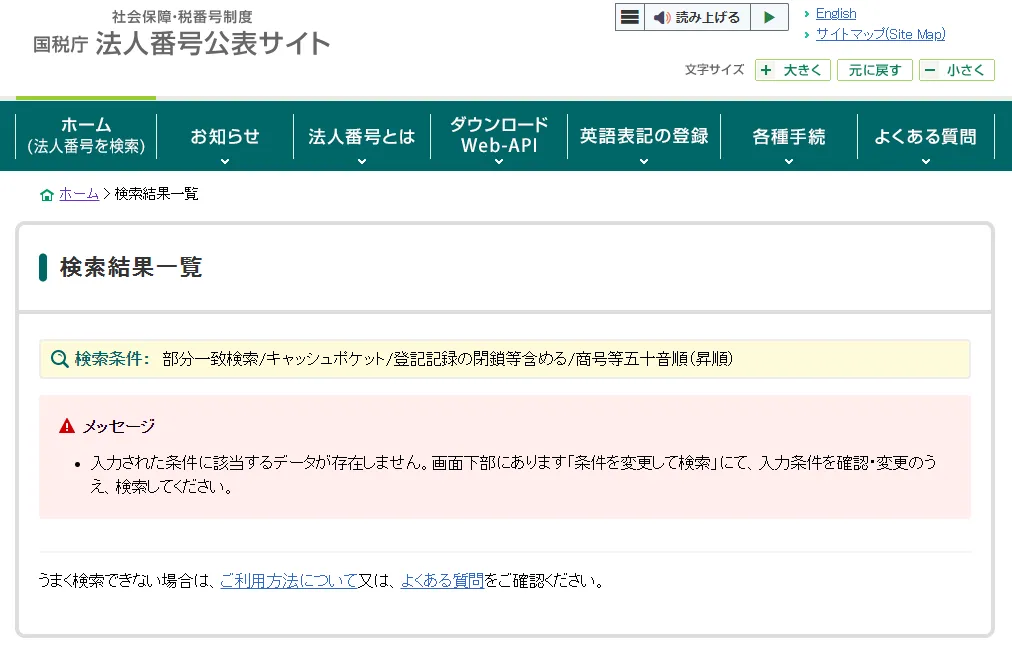1012x654 pixels.
Task: Open the ご利用方法について help link
Action: [289, 580]
